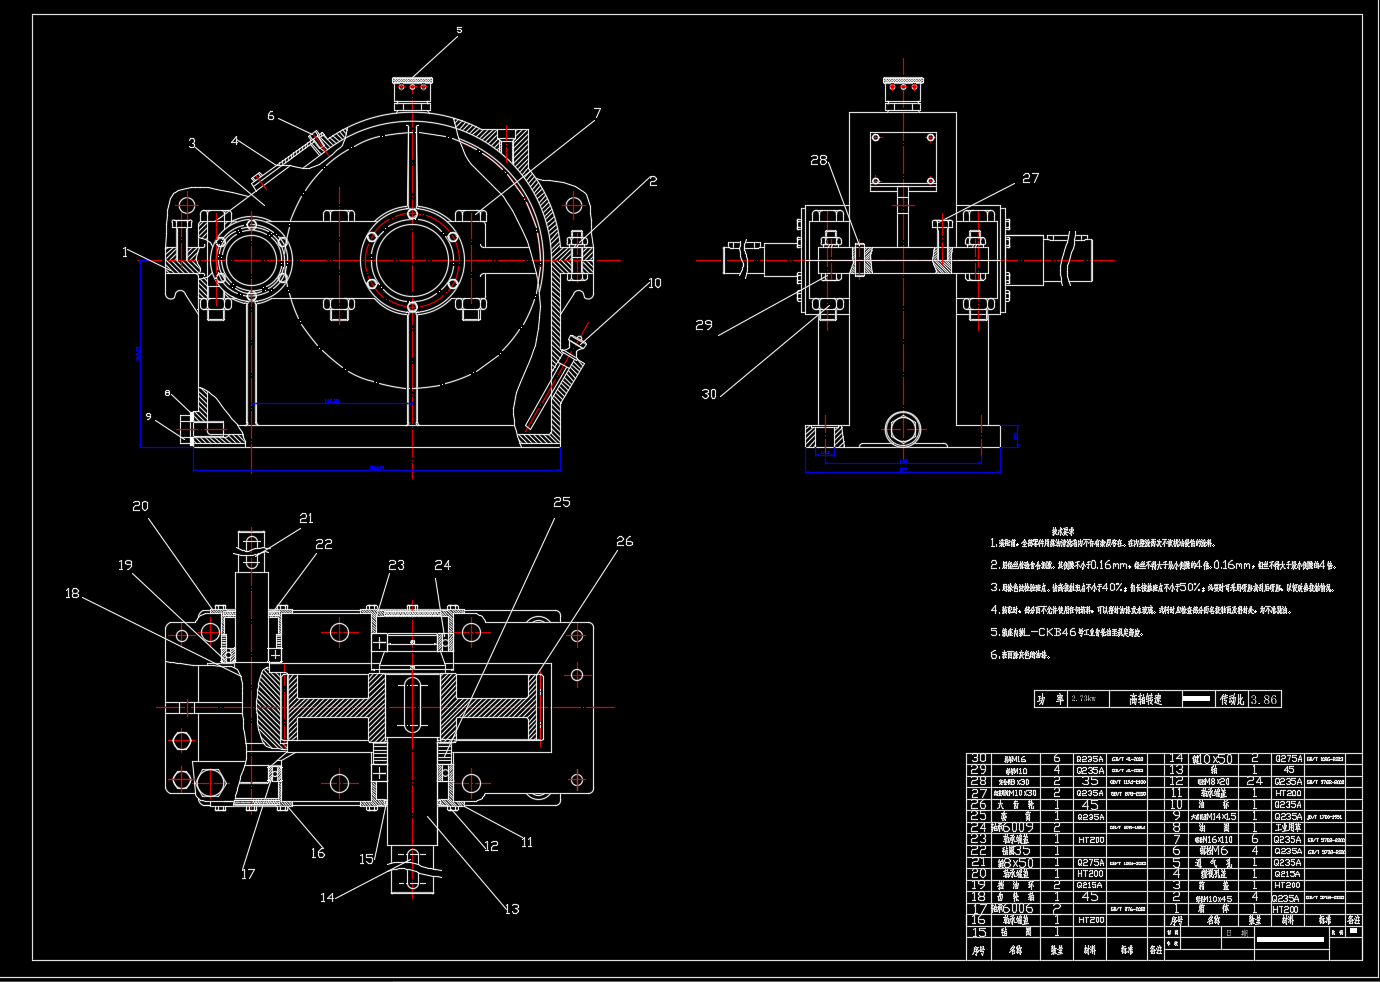
Task: Click row 30 number in parts list
Action: [979, 759]
